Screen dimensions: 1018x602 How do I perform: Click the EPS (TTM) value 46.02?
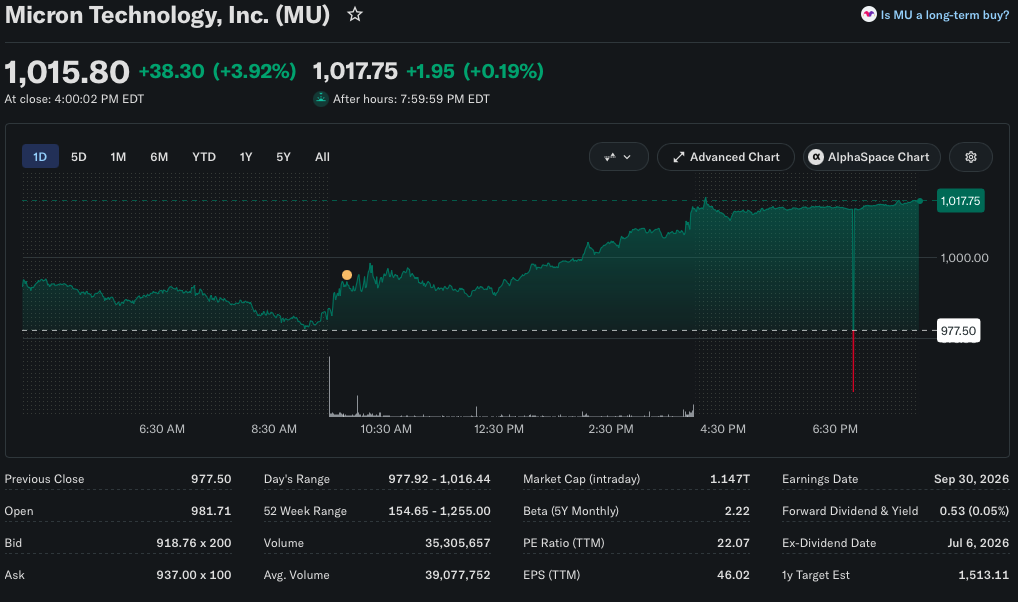(x=733, y=575)
